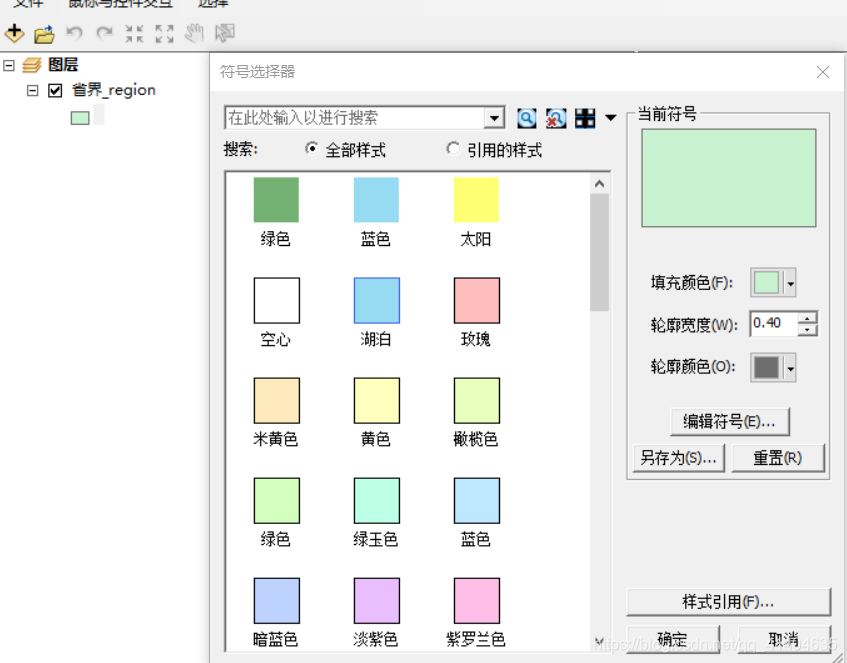Click the symbol view style grid icon
This screenshot has height=663, width=847.
[585, 118]
